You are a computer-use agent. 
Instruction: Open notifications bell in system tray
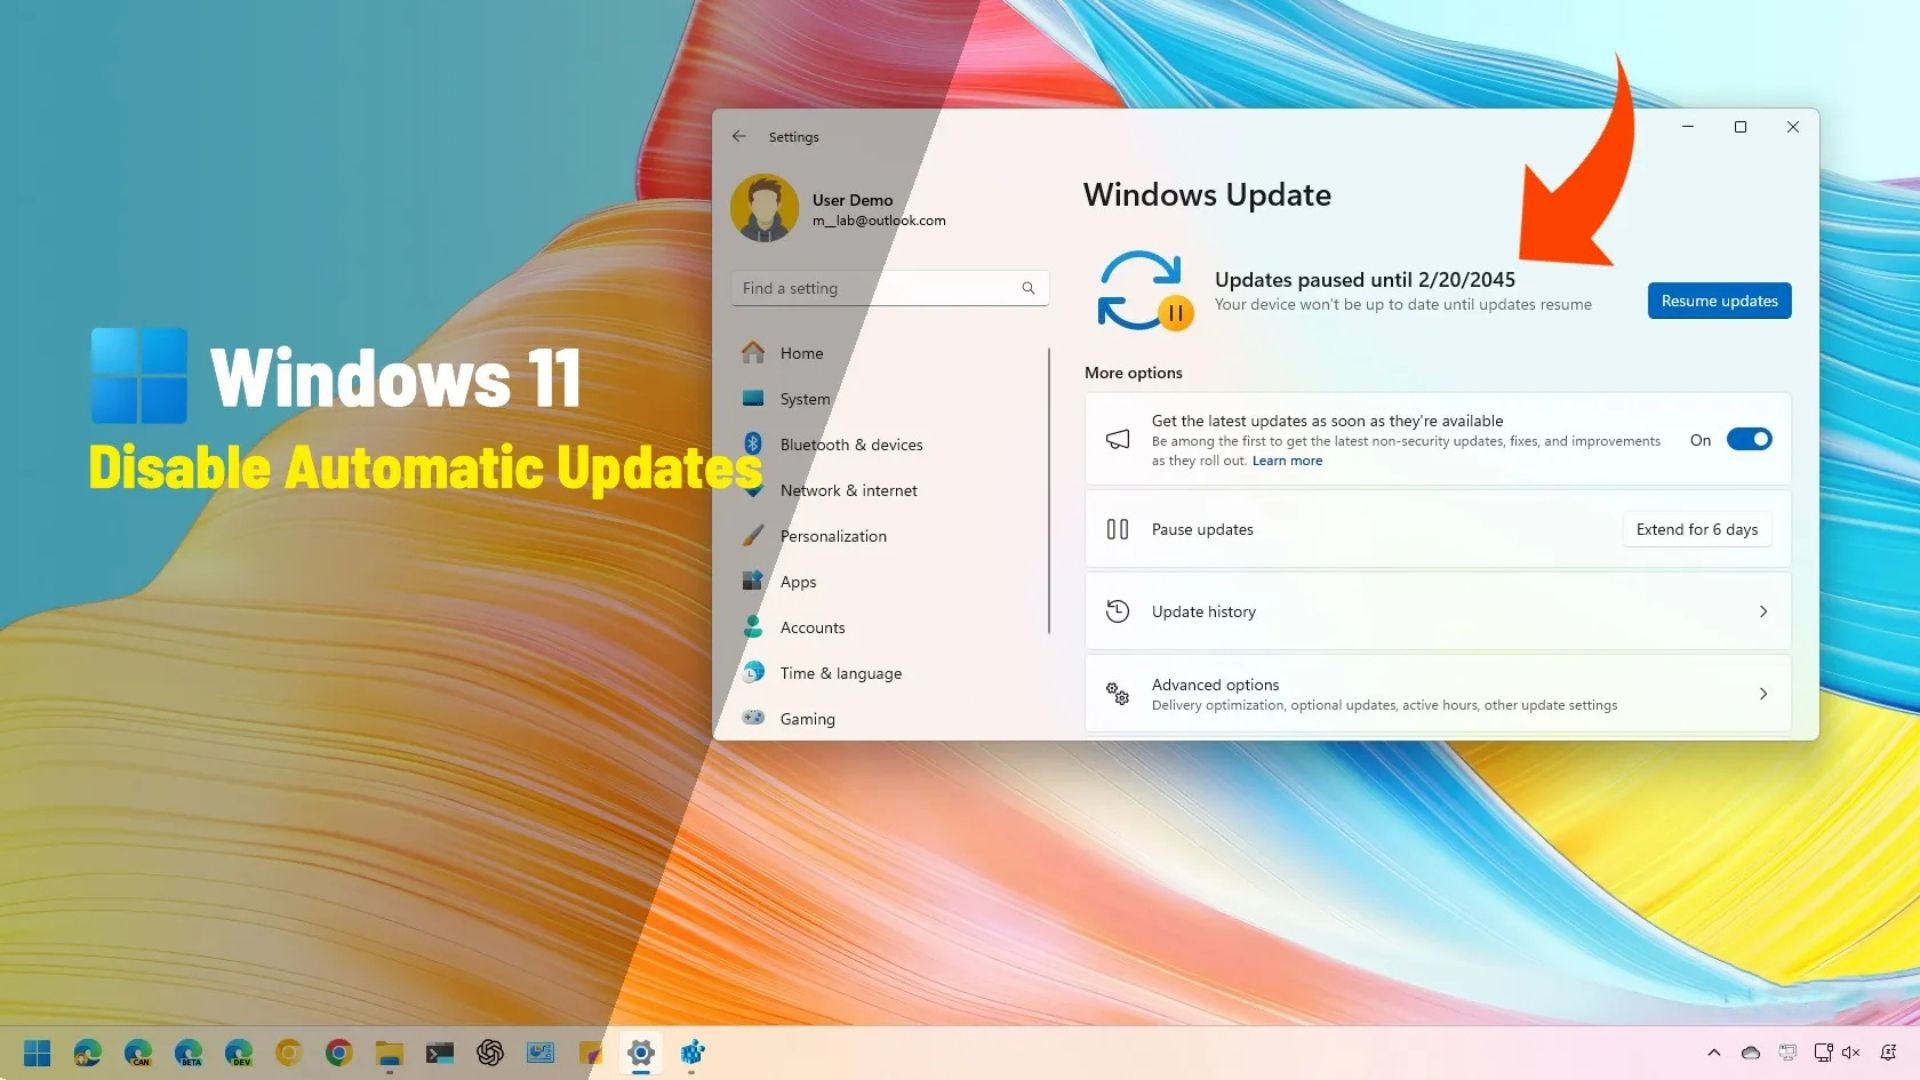point(1888,1053)
